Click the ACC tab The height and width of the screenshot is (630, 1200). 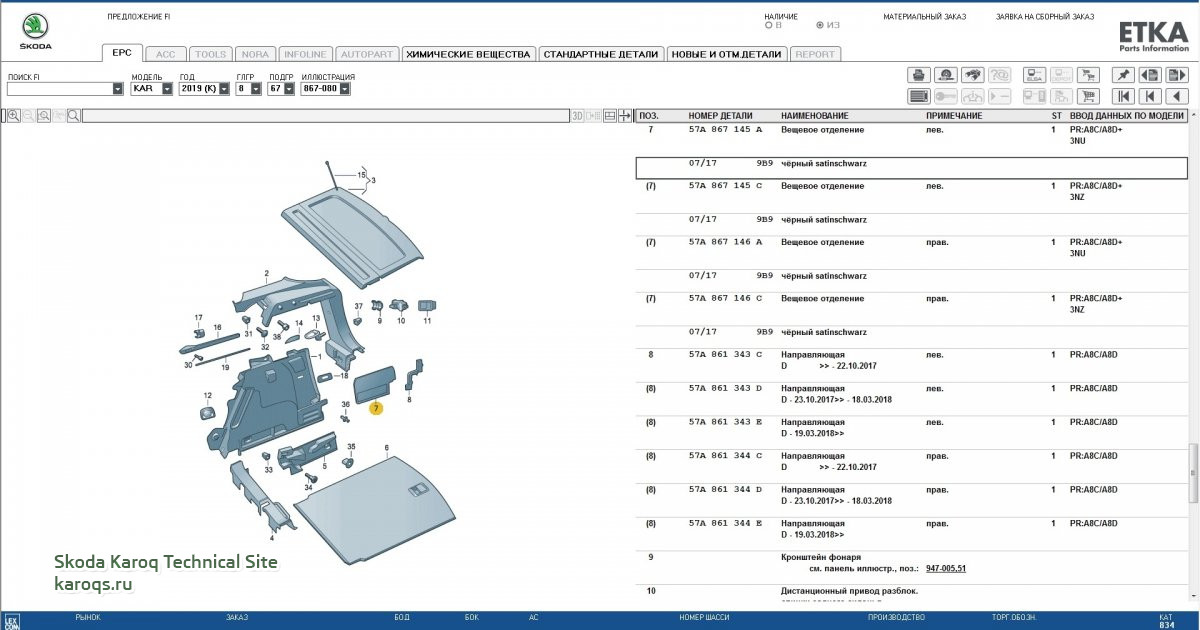pos(165,54)
